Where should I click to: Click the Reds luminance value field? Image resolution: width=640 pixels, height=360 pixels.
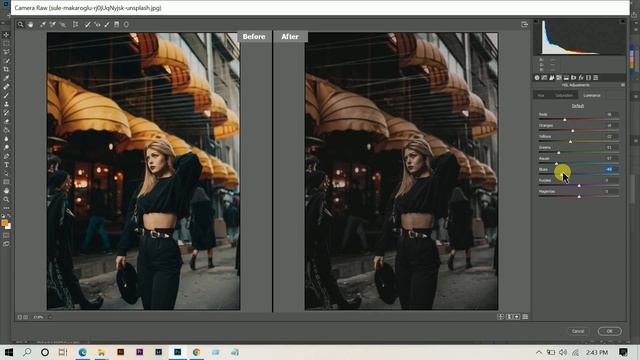tap(610, 115)
